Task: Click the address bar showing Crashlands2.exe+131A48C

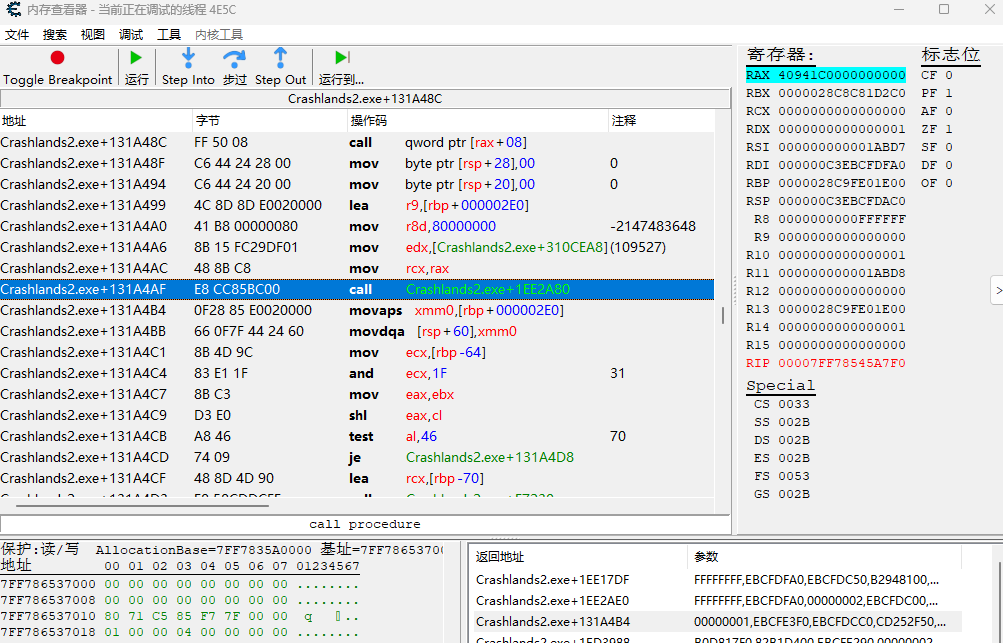Action: click(x=365, y=99)
